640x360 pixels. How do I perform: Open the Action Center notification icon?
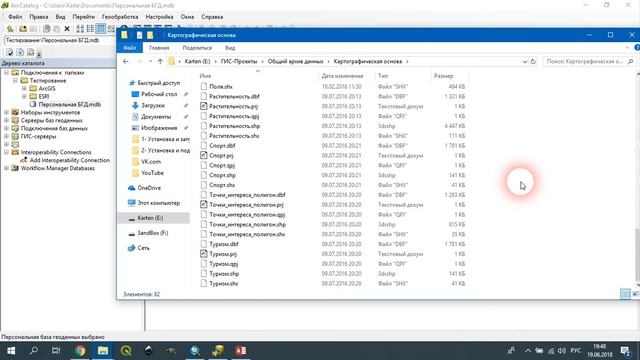coord(625,351)
